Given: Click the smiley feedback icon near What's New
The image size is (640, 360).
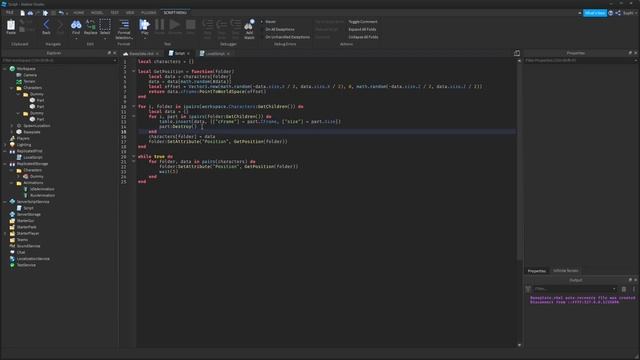Looking at the screenshot, I should click(611, 13).
